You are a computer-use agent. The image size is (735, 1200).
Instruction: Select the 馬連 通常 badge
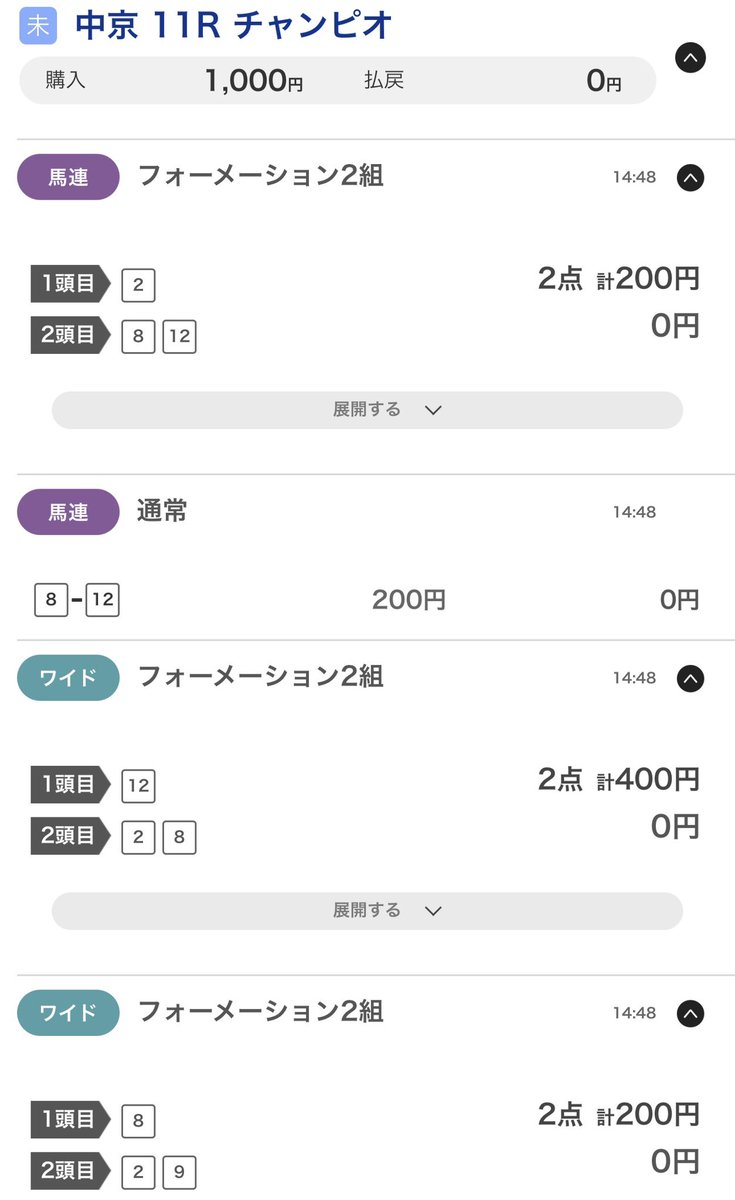[x=68, y=513]
